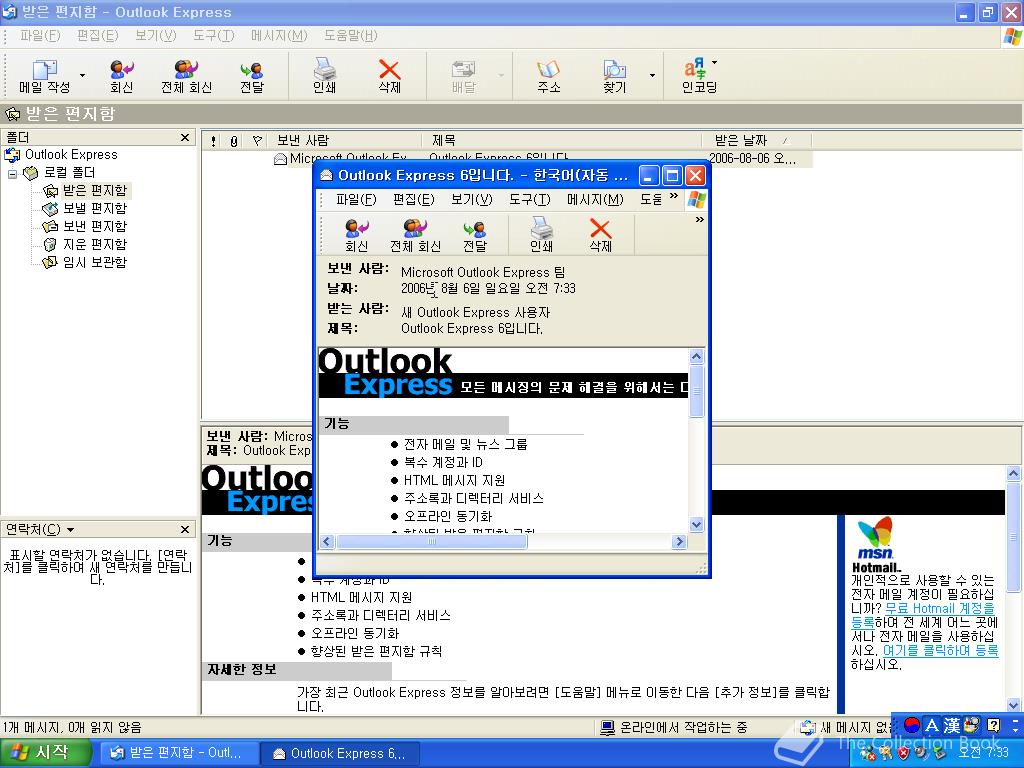Screen dimensions: 1024x768
Task: Open 도구(T) menu in the message window
Action: (x=530, y=199)
